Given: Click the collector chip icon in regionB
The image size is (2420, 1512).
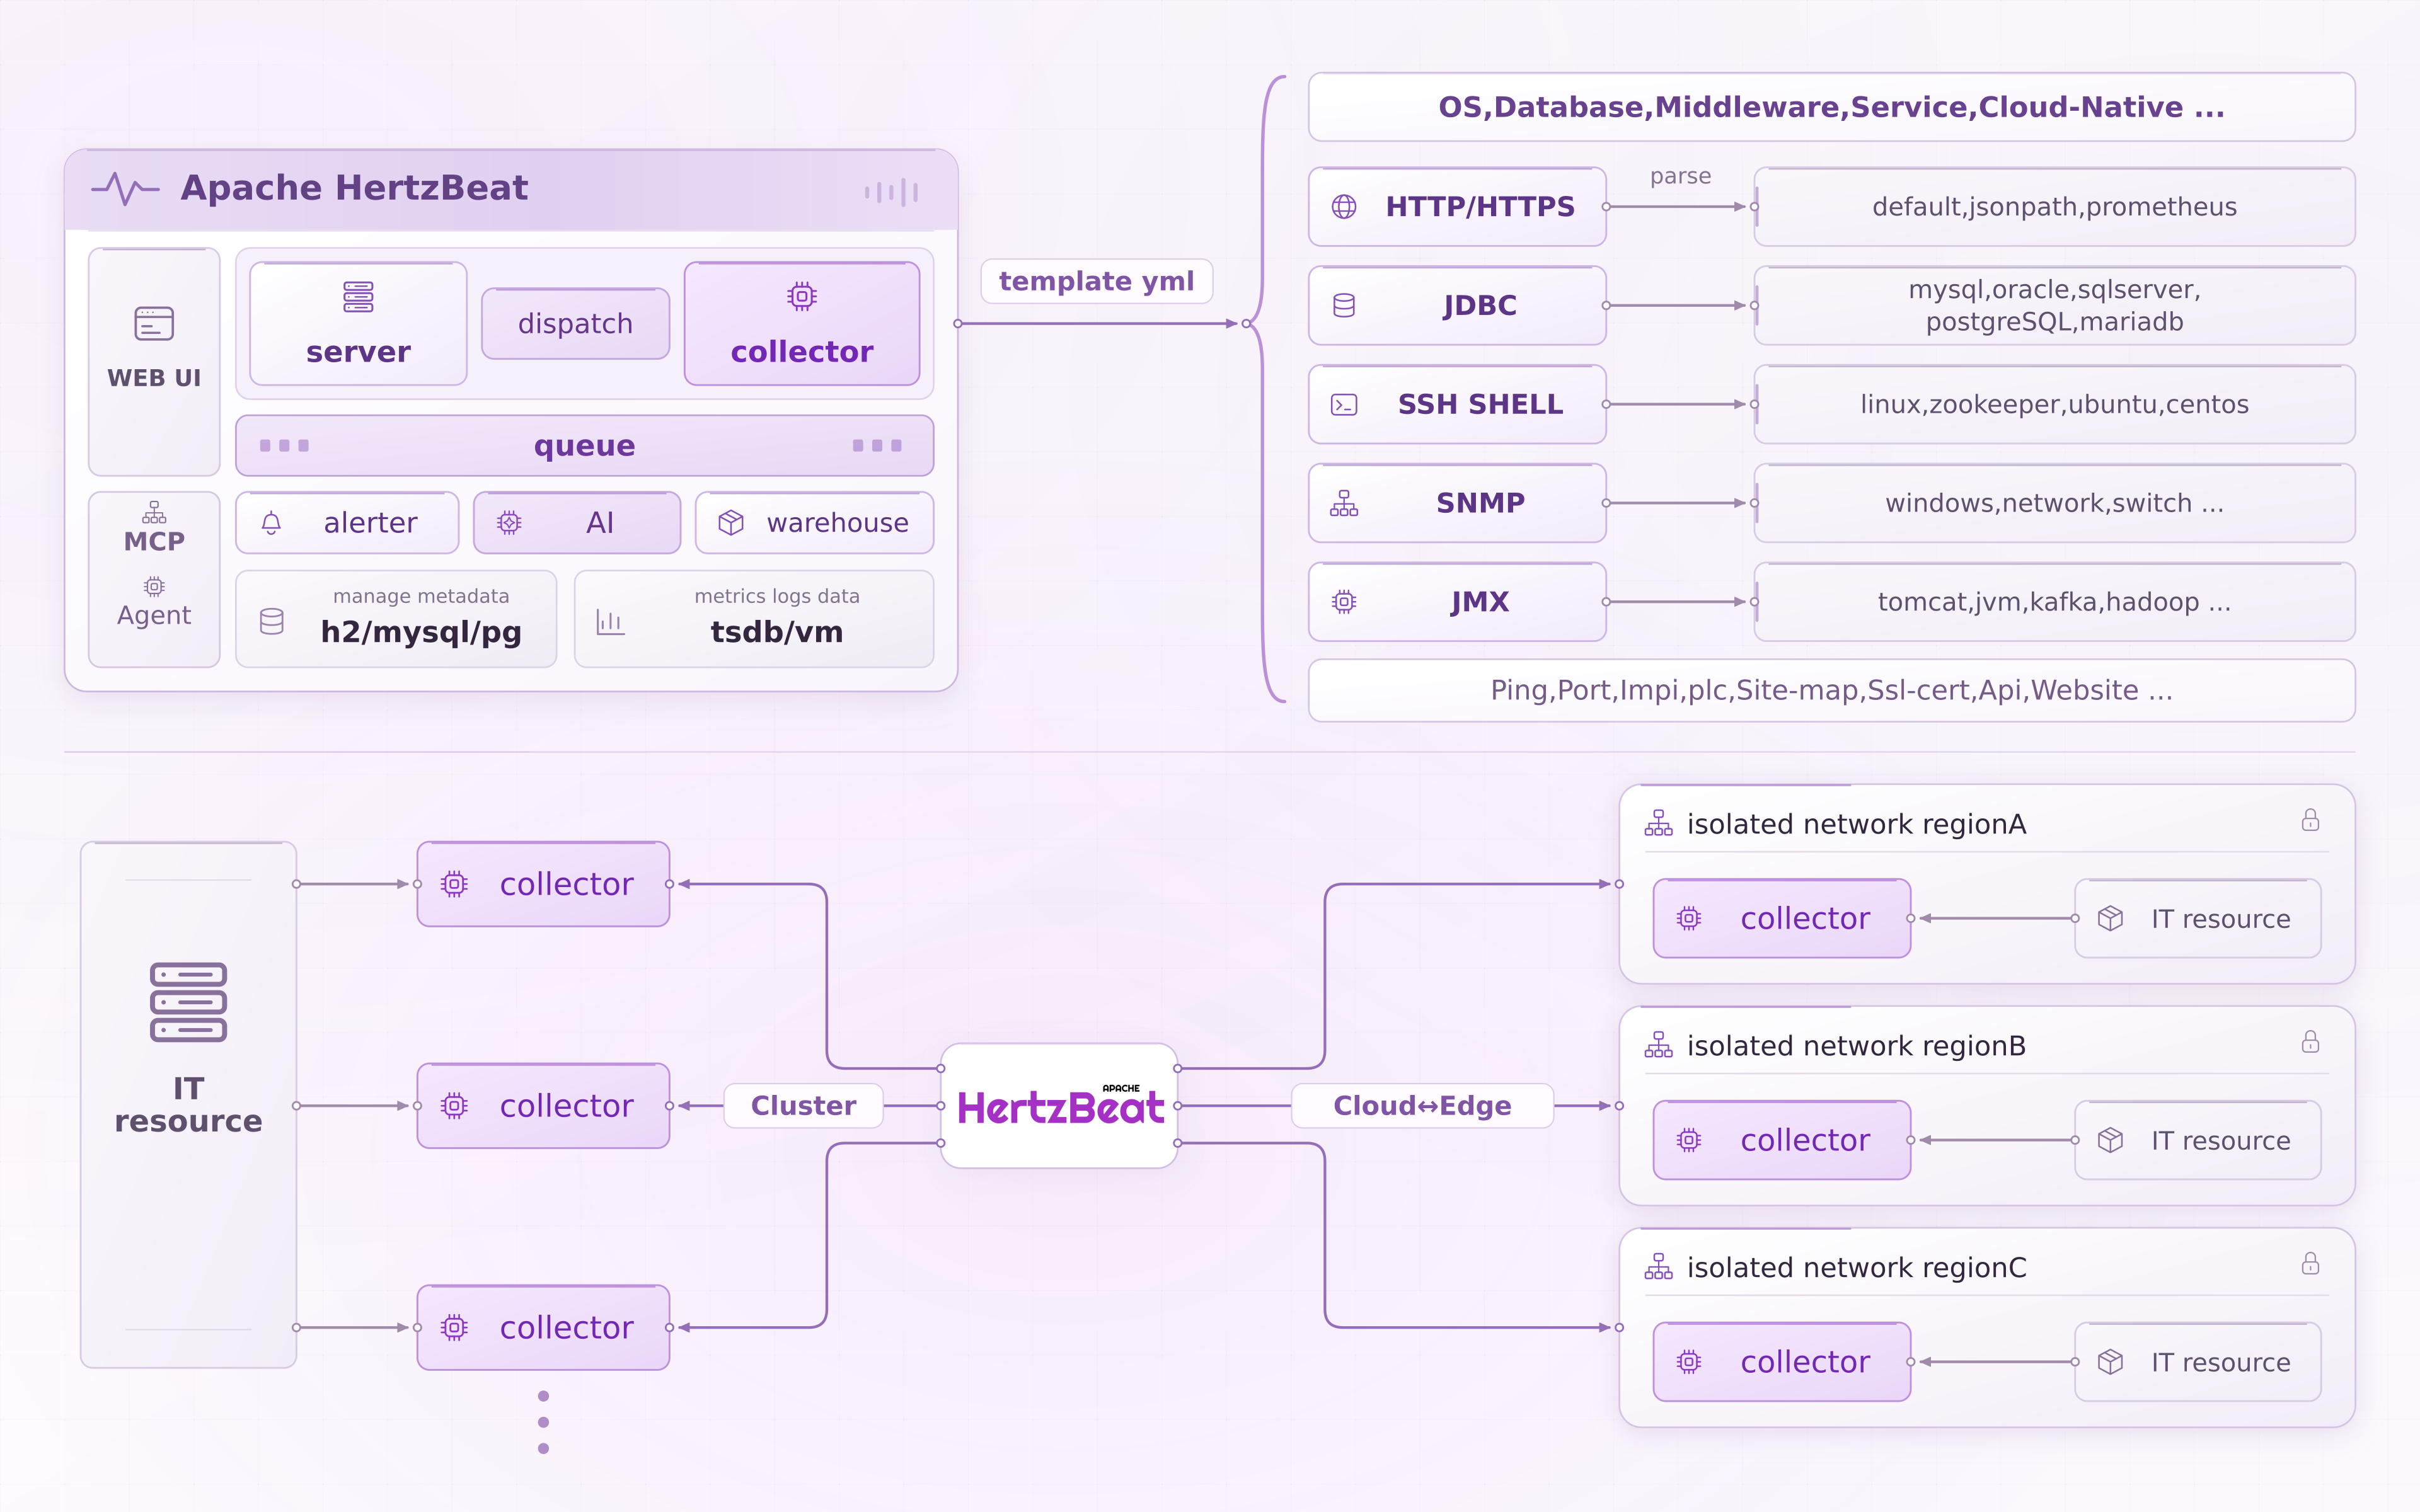Looking at the screenshot, I should [1689, 1140].
